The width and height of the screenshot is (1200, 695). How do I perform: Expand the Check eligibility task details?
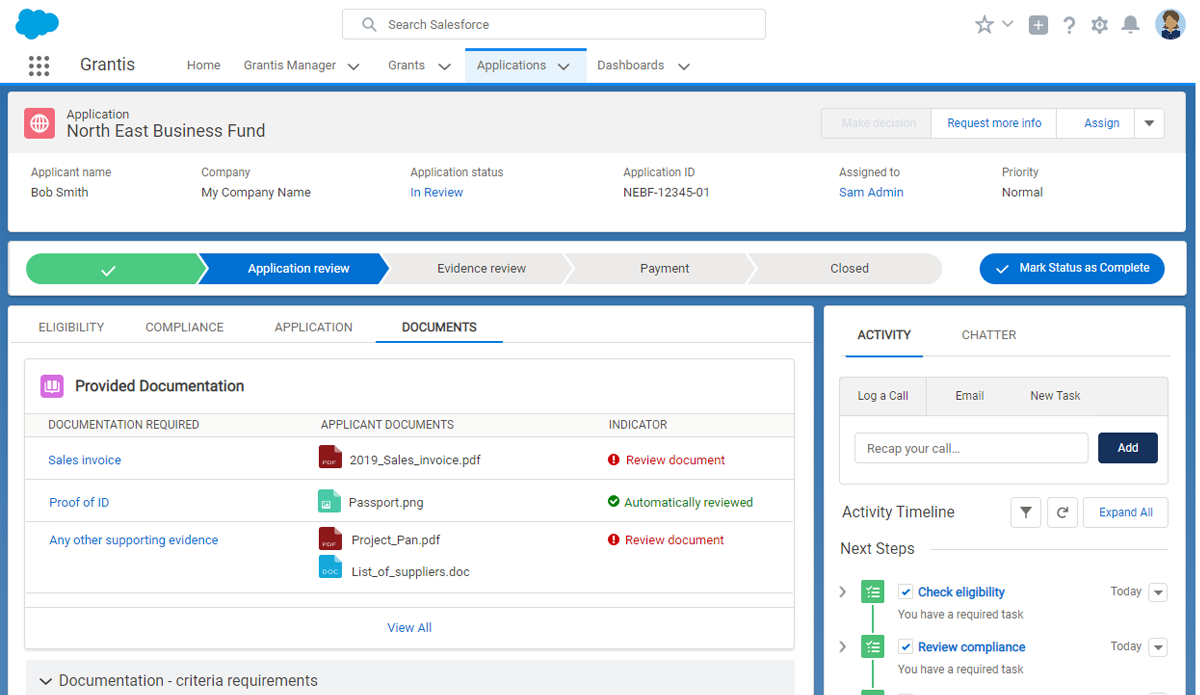843,592
